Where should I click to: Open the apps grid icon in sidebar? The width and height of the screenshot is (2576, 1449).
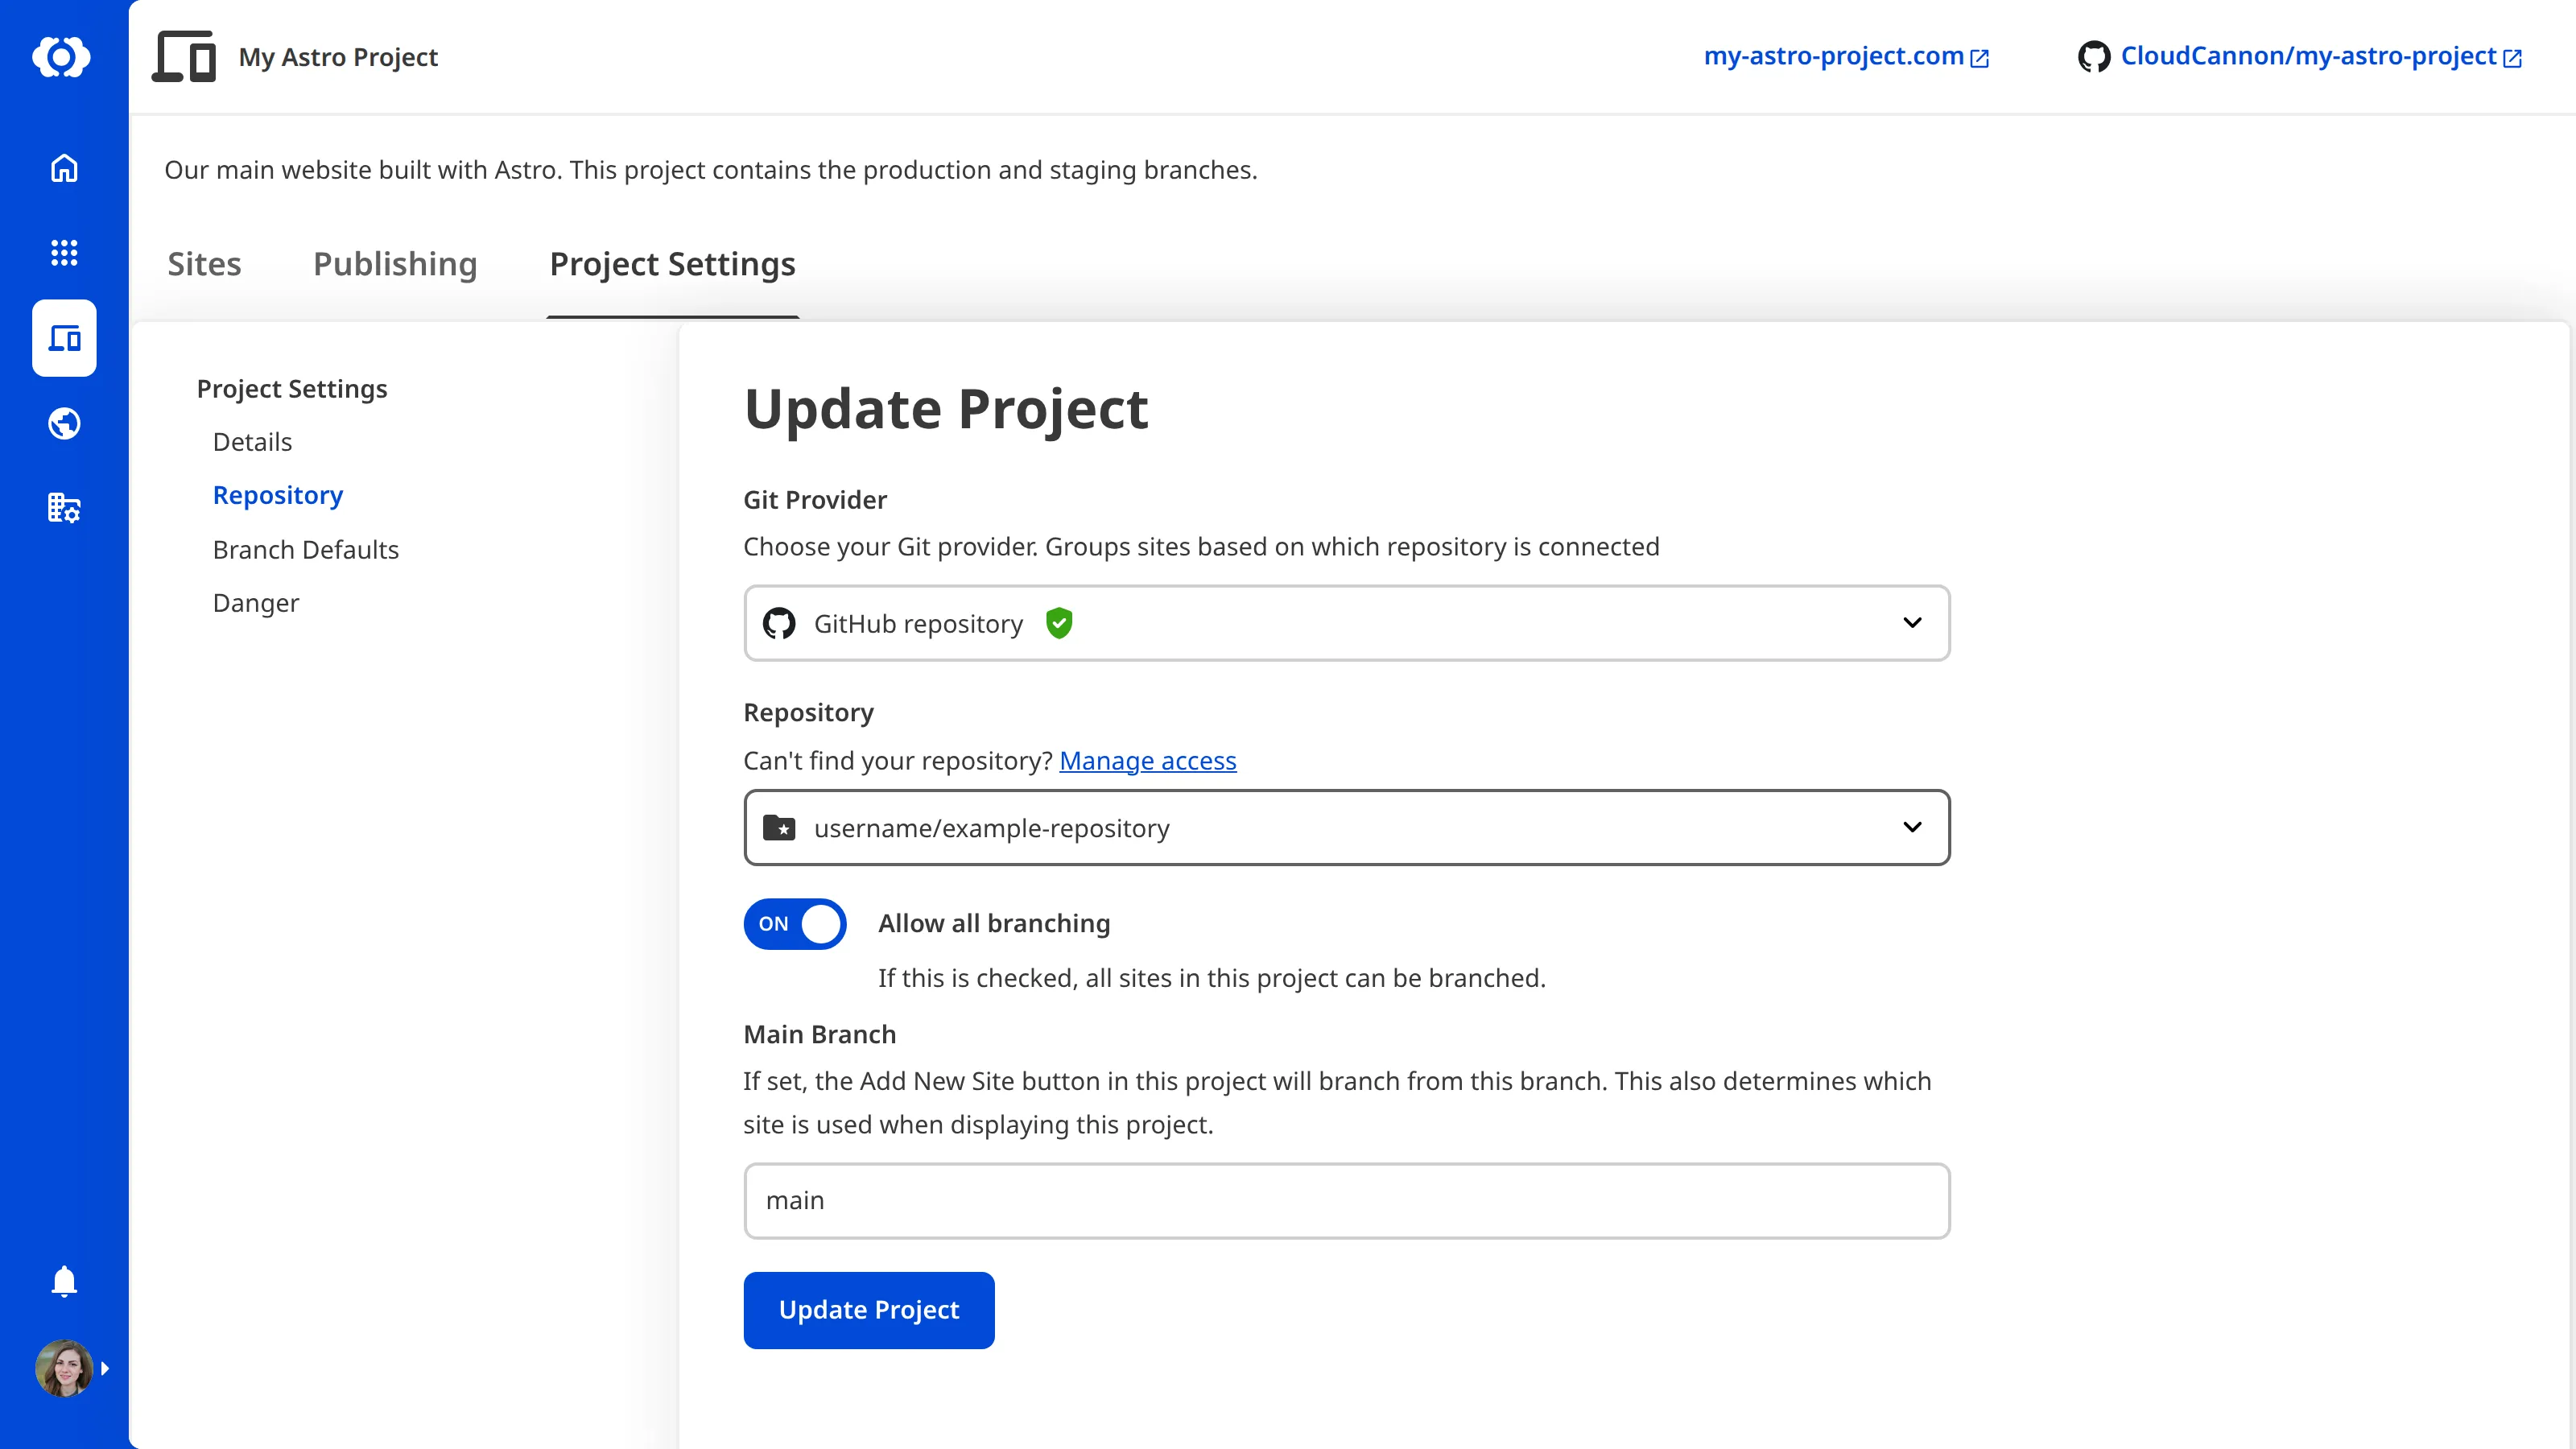[64, 253]
